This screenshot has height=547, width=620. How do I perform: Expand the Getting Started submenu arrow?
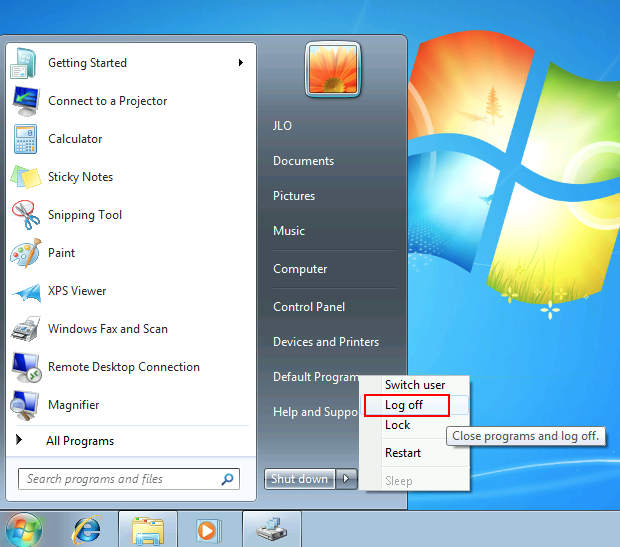[x=241, y=63]
